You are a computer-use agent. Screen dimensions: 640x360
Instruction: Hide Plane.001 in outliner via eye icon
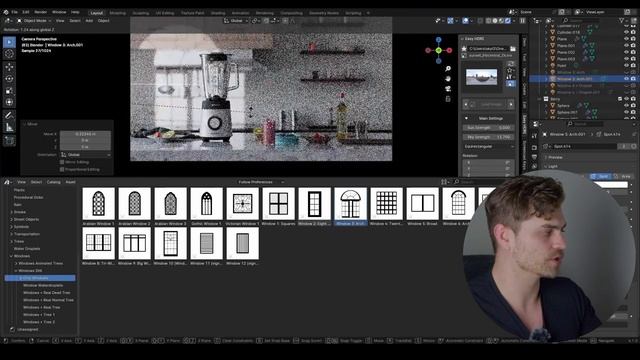(x=626, y=45)
